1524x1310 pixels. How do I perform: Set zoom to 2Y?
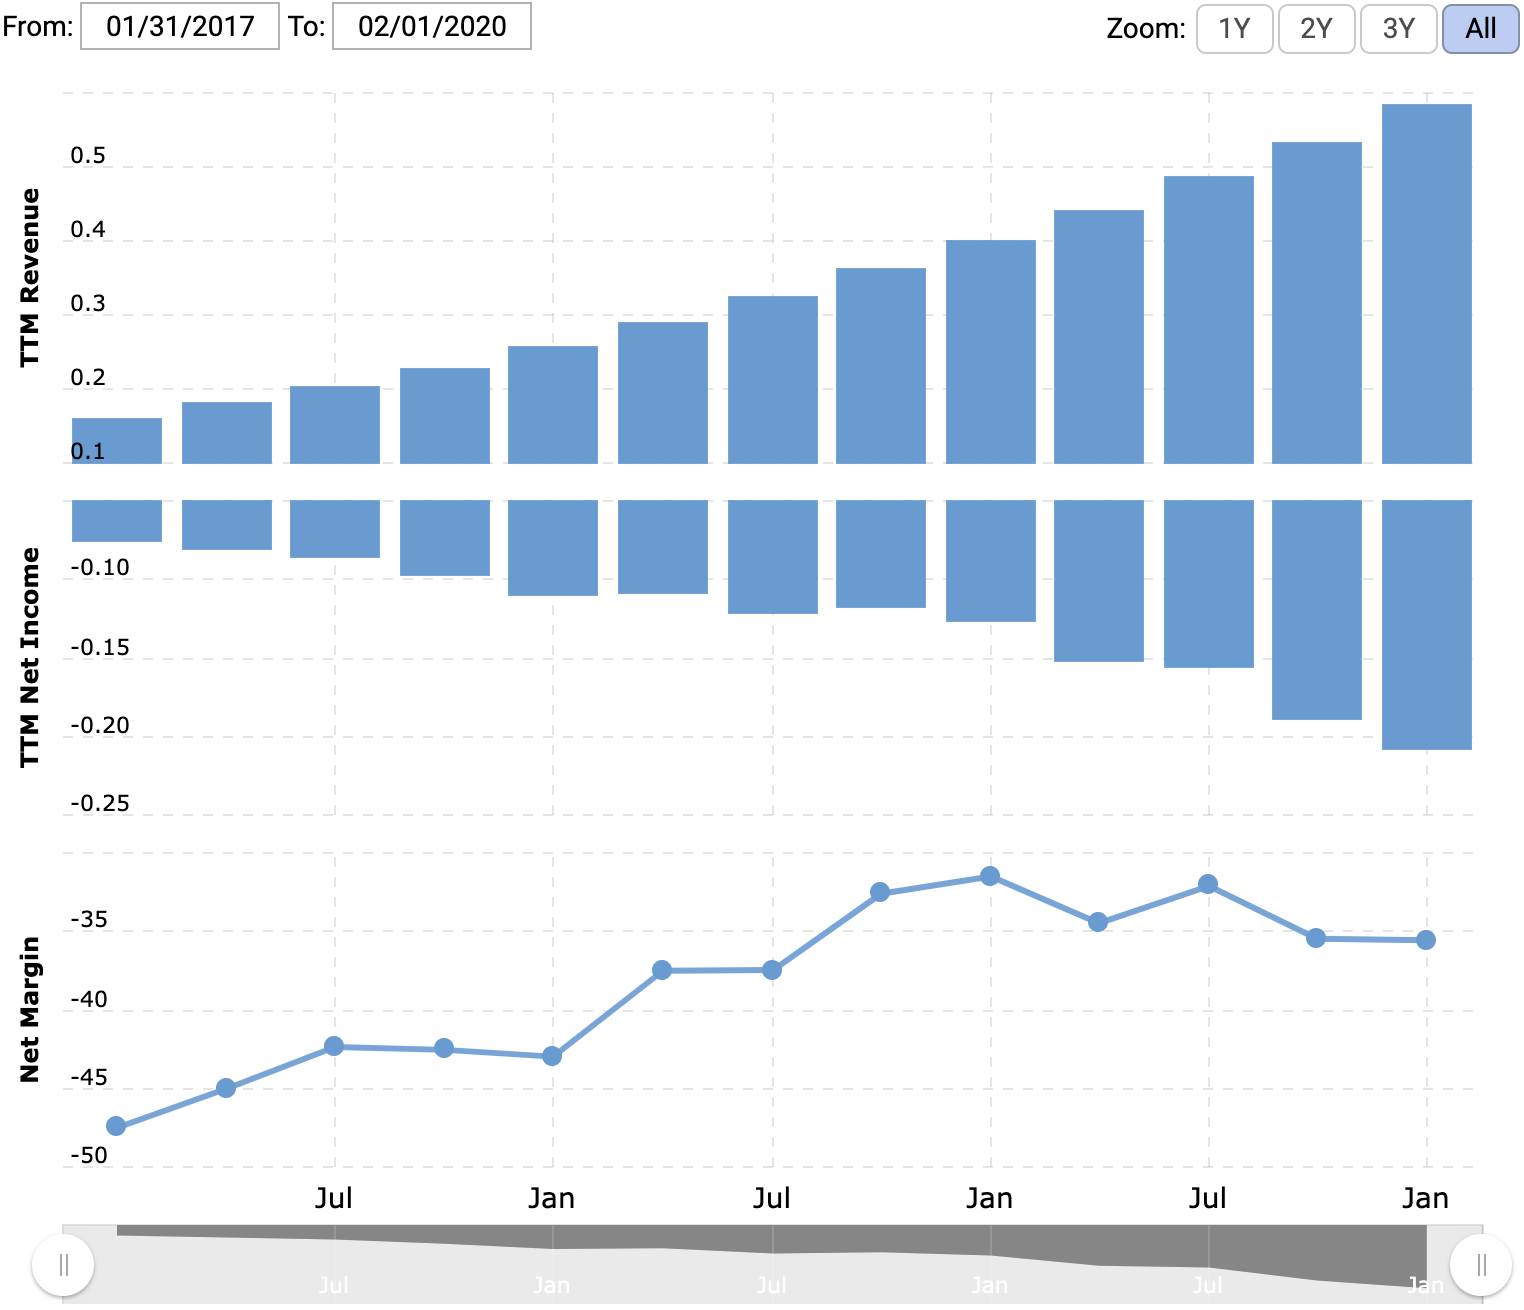1316,28
